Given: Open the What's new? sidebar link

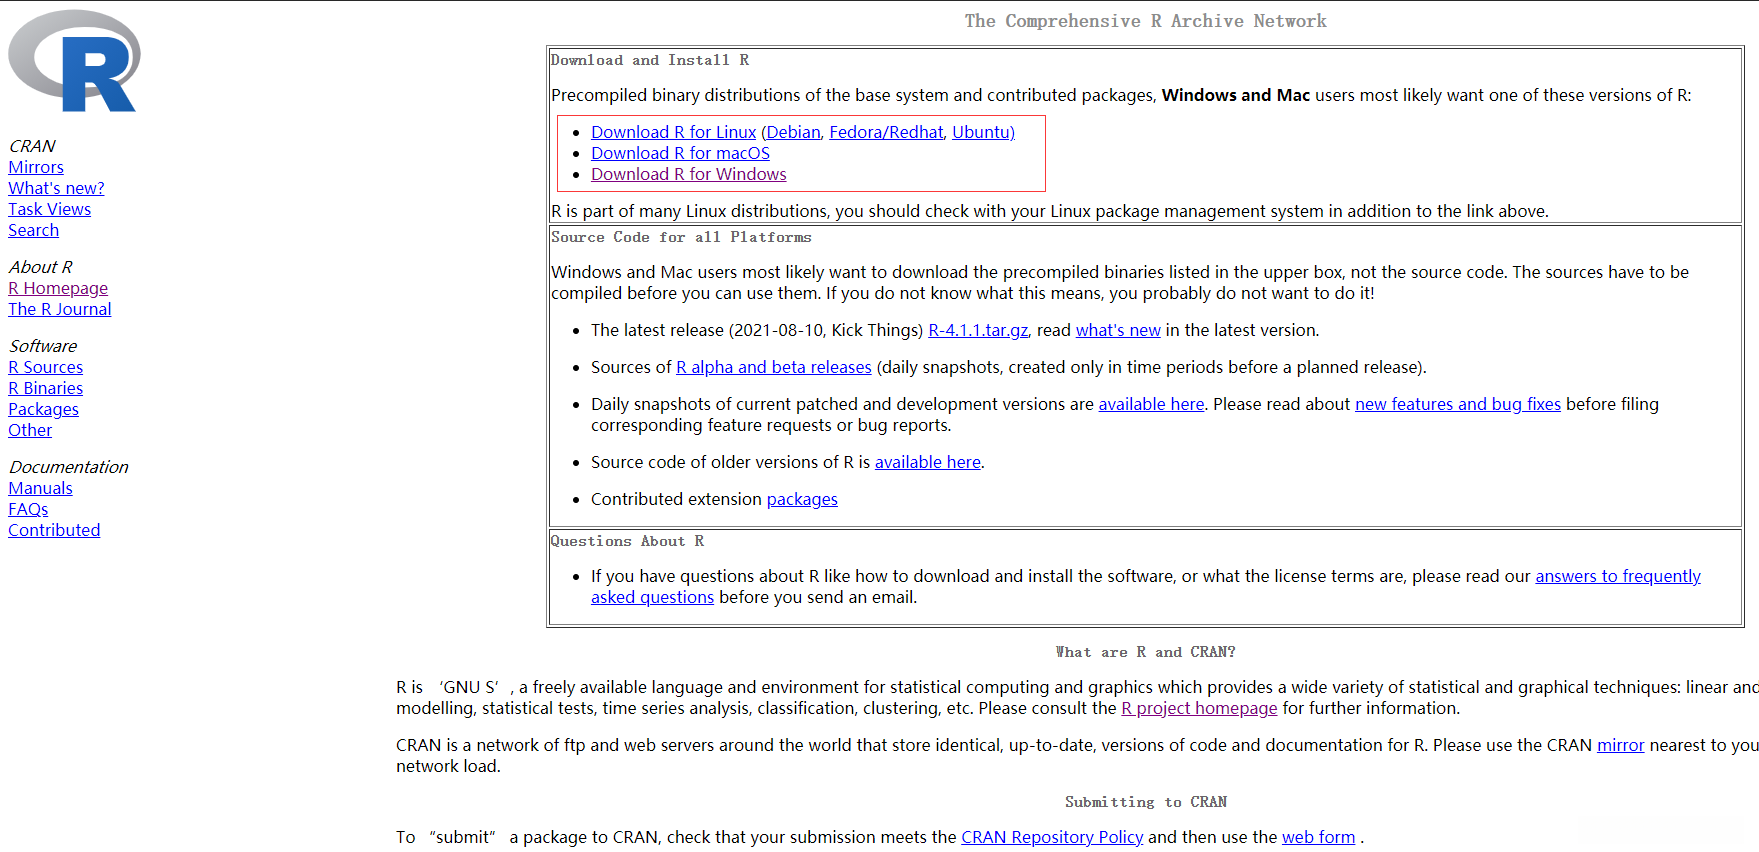Looking at the screenshot, I should point(56,188).
